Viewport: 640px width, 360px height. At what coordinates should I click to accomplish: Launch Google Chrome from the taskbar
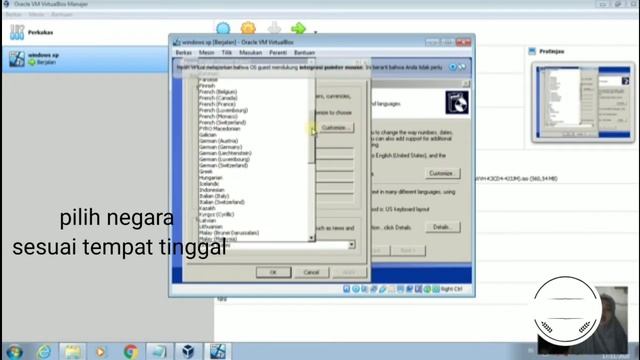[x=131, y=351]
